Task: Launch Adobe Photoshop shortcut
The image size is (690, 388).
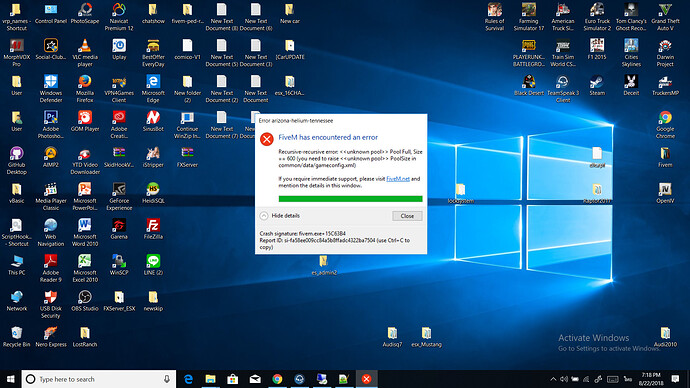Action: (x=51, y=125)
